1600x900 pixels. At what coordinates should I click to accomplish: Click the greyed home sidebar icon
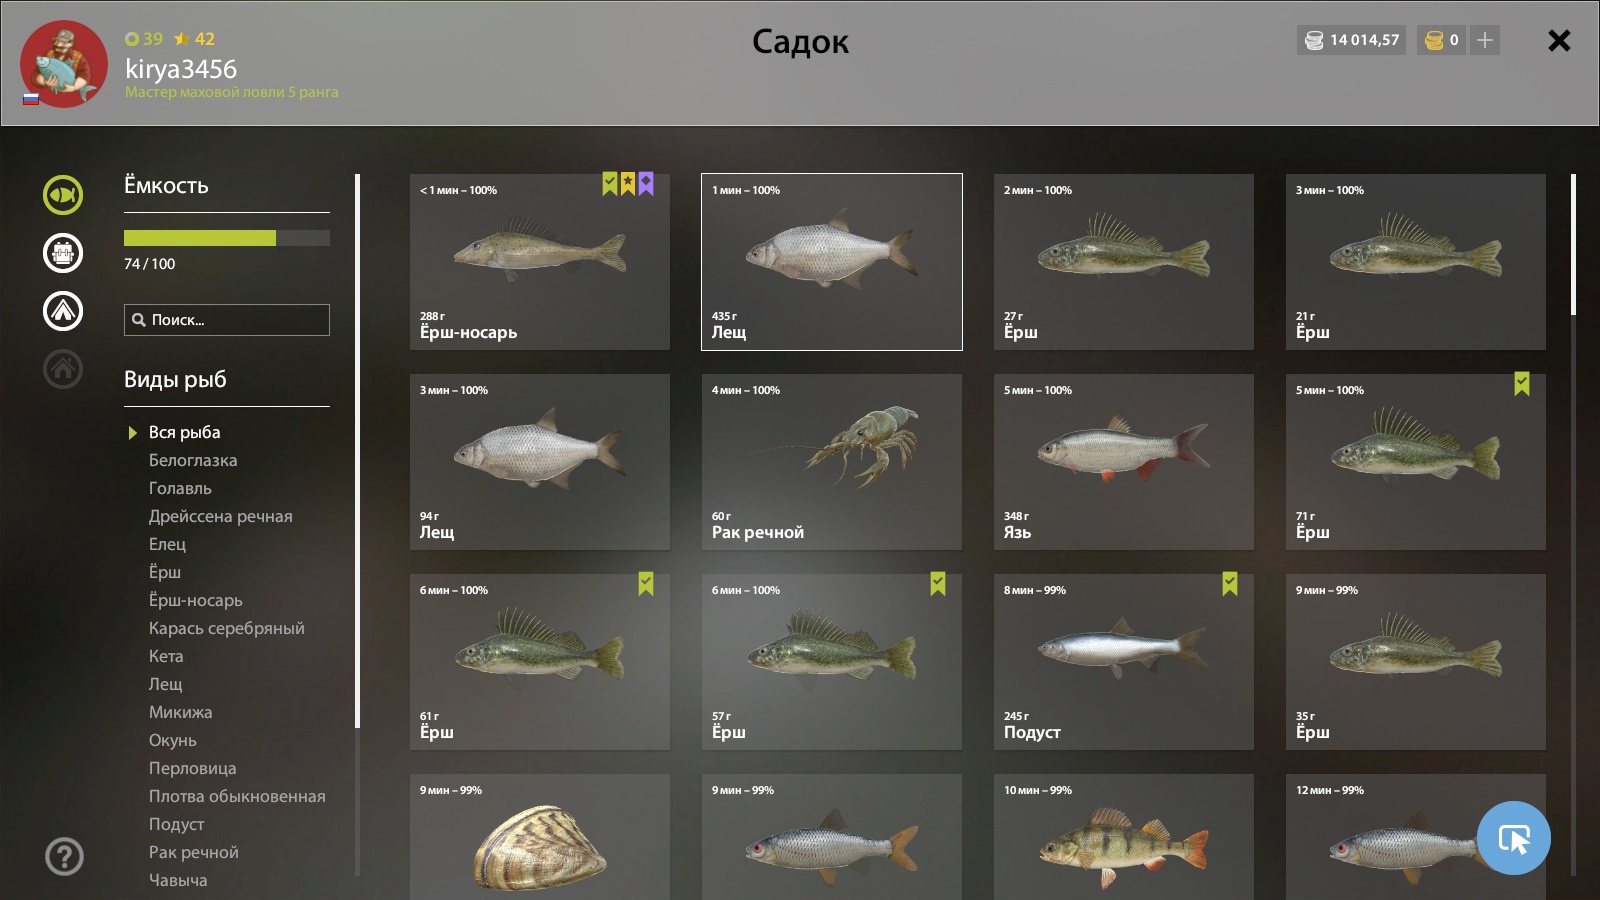click(x=63, y=369)
